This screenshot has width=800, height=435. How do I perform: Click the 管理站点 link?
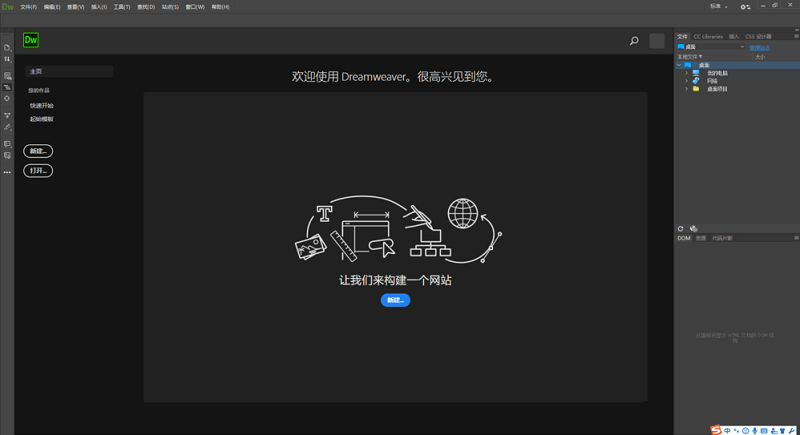coord(759,47)
